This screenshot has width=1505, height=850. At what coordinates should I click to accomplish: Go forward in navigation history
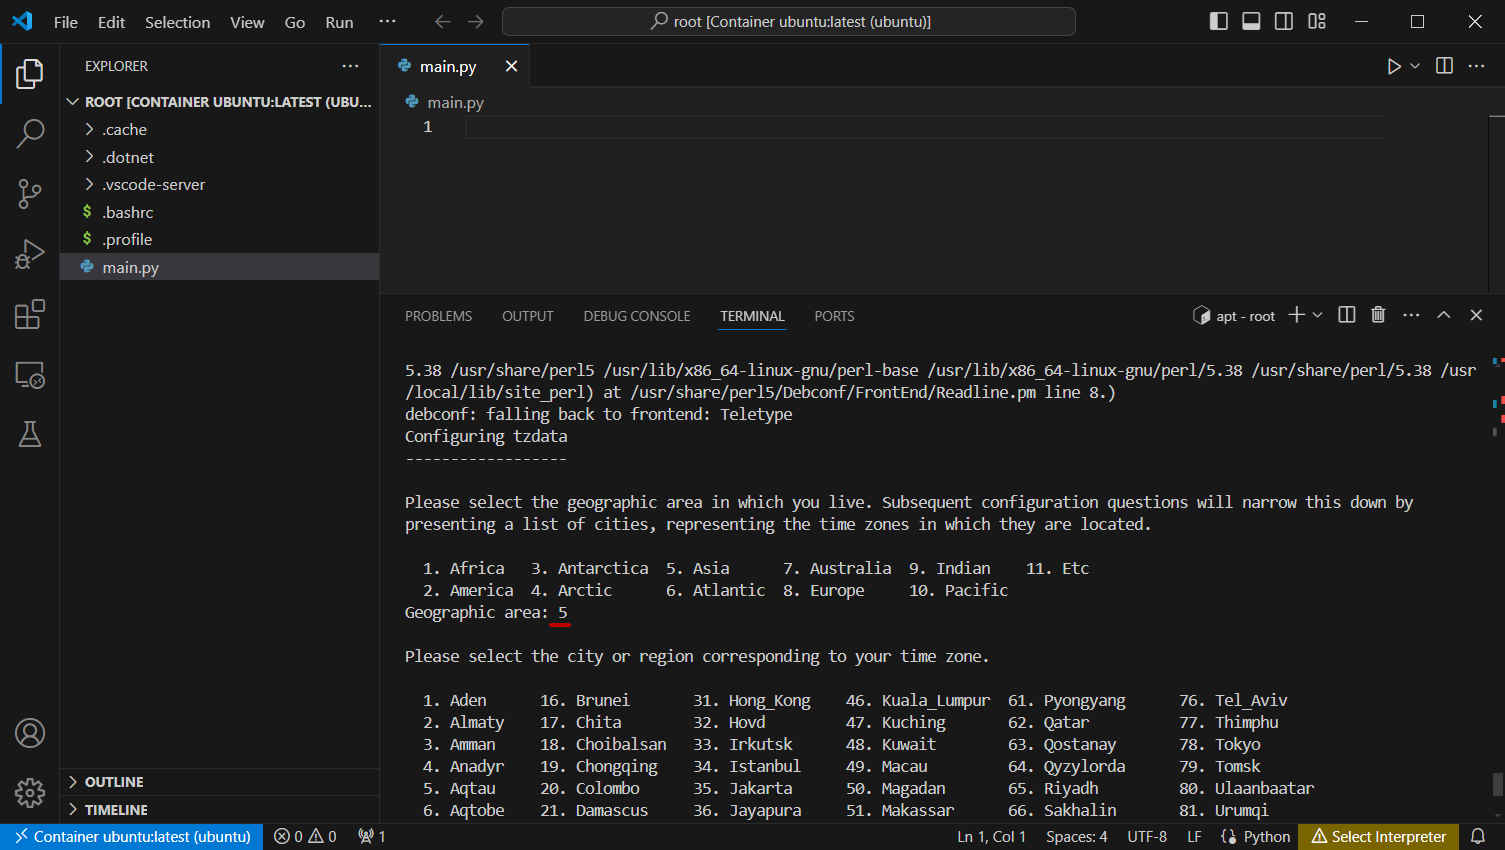point(476,21)
